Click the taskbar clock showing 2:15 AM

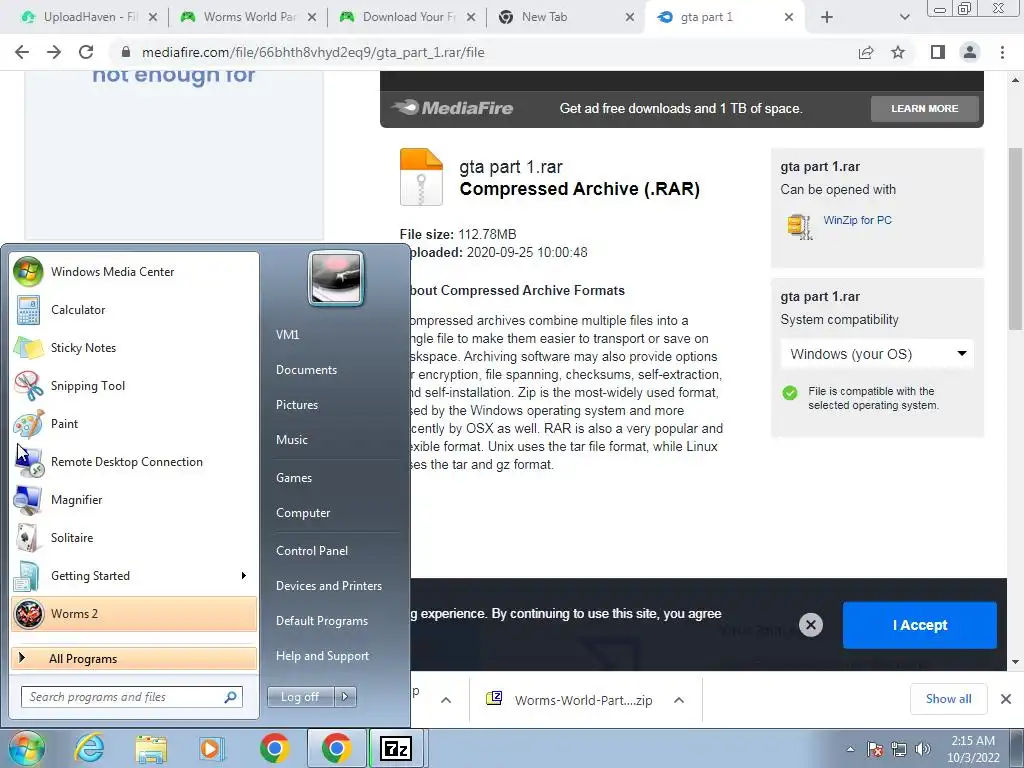[973, 749]
